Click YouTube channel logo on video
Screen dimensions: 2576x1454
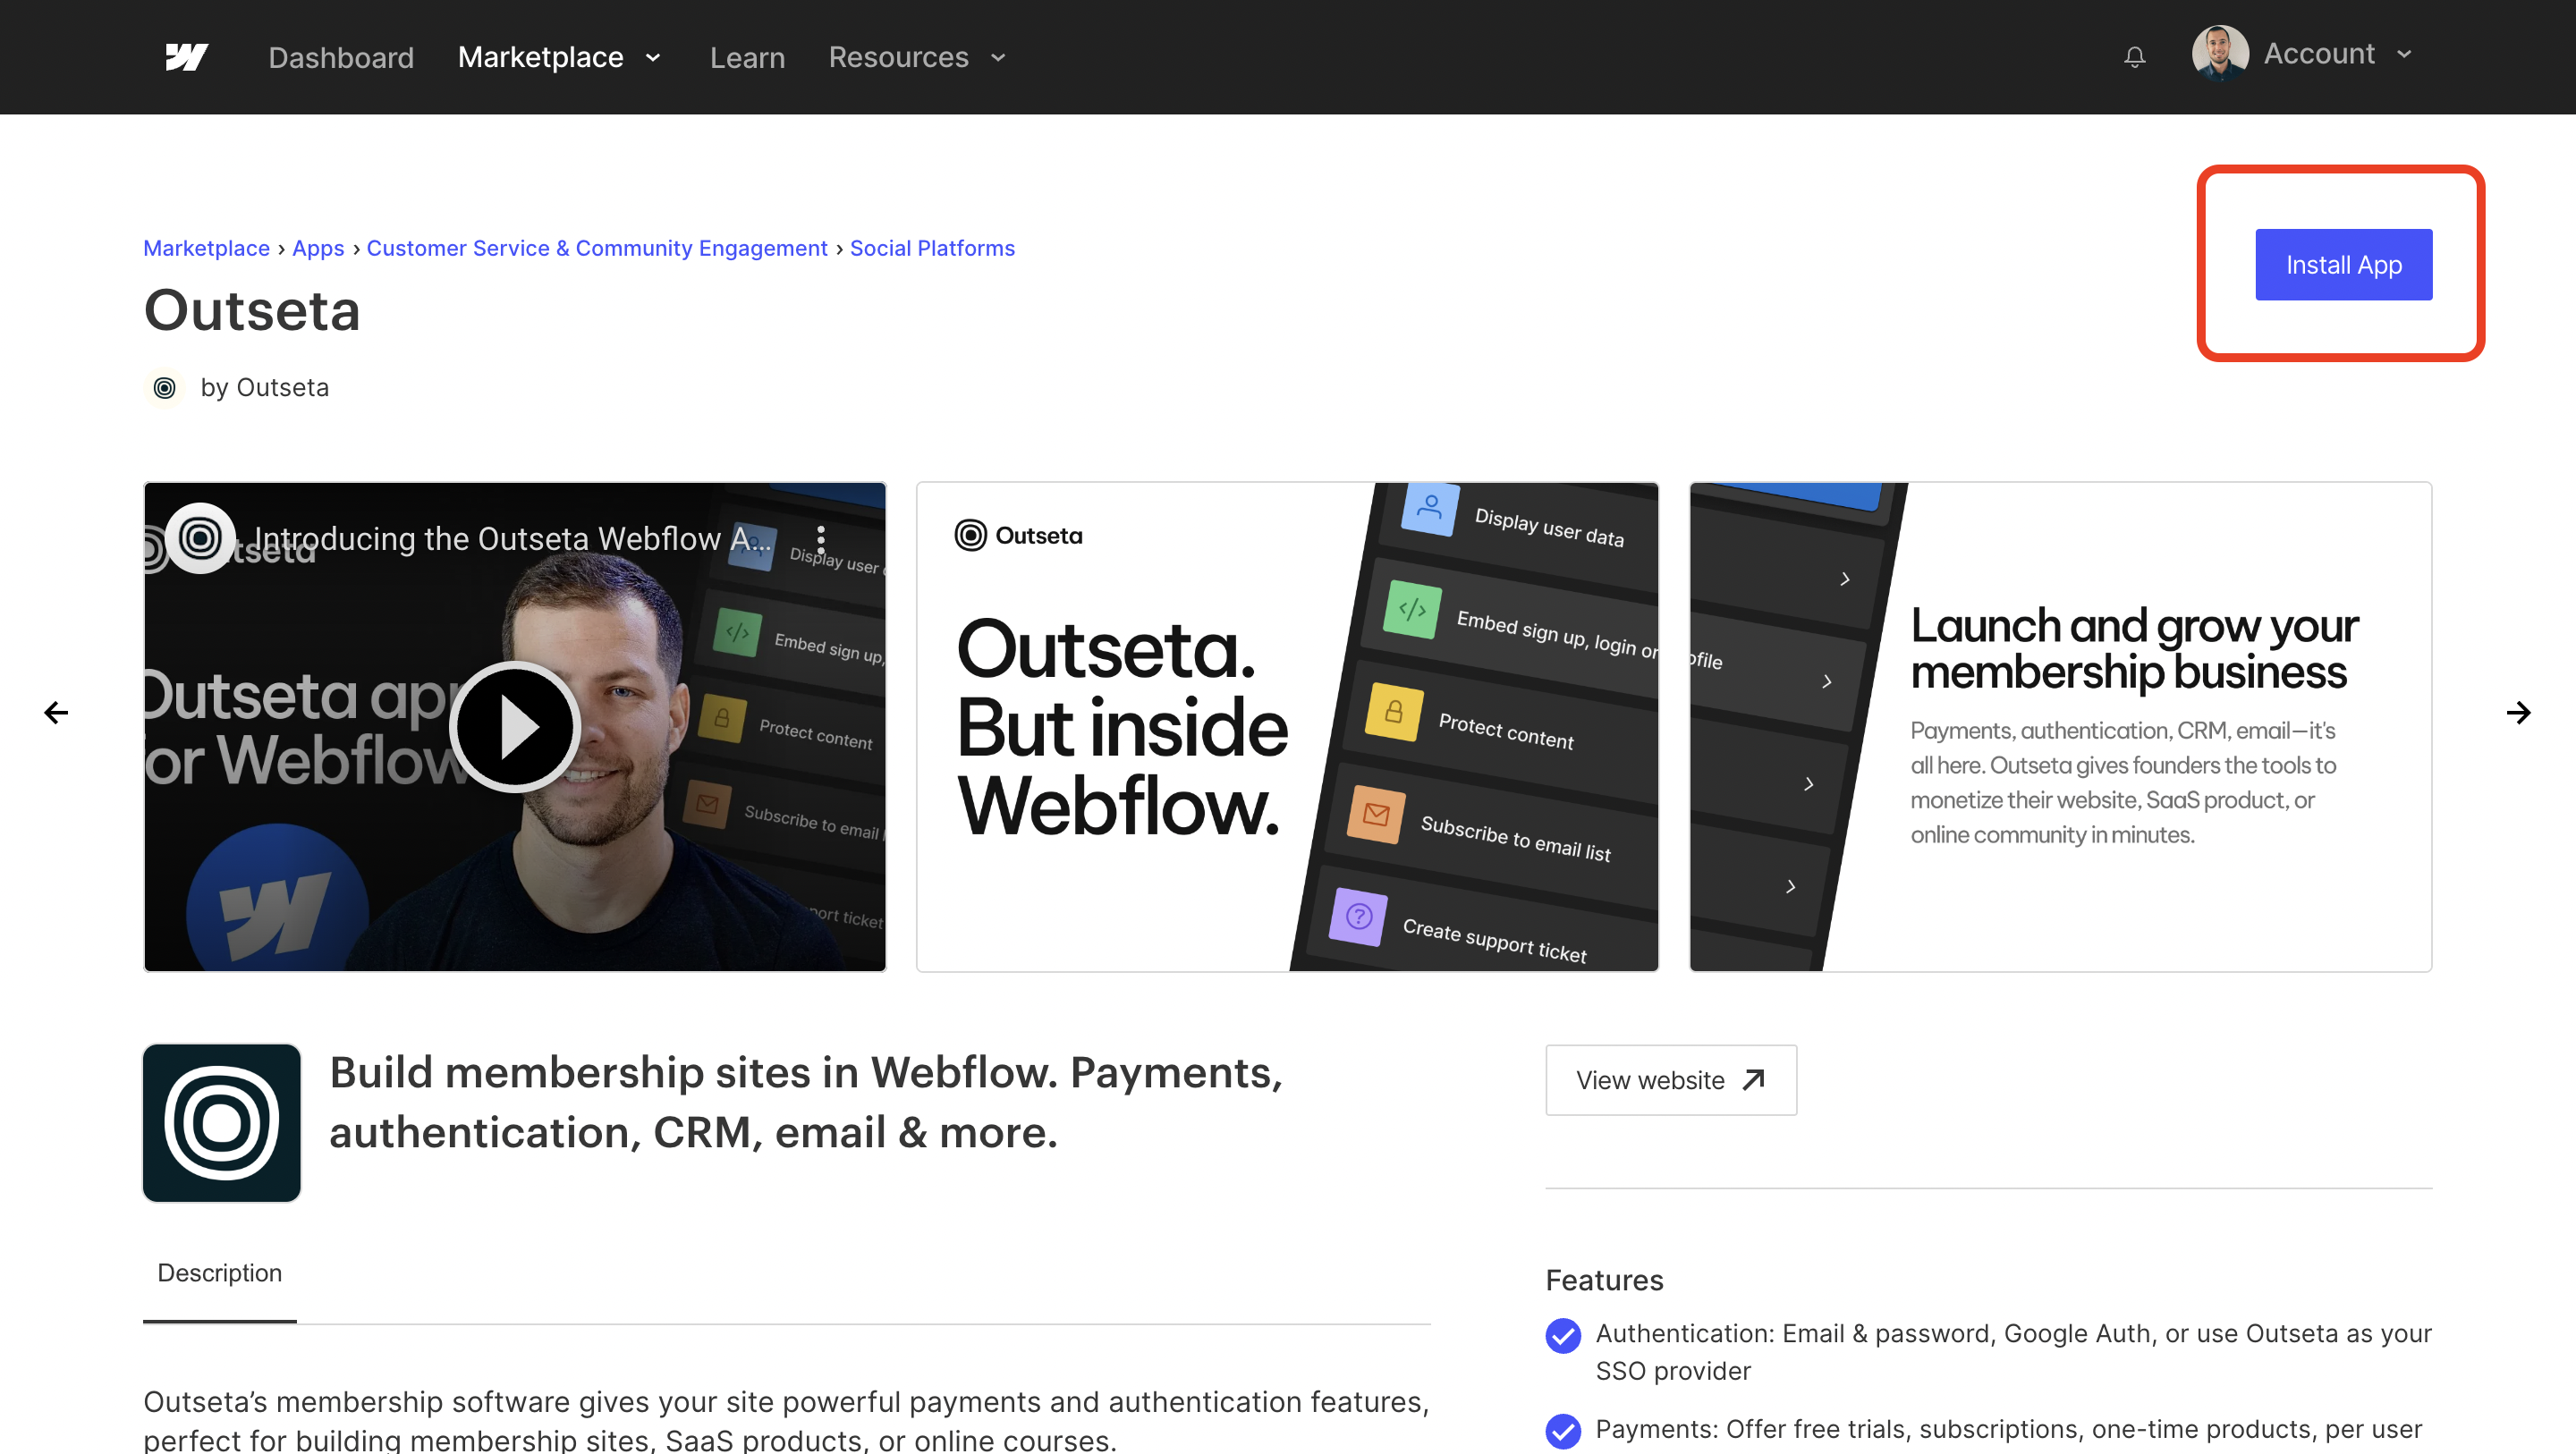200,538
